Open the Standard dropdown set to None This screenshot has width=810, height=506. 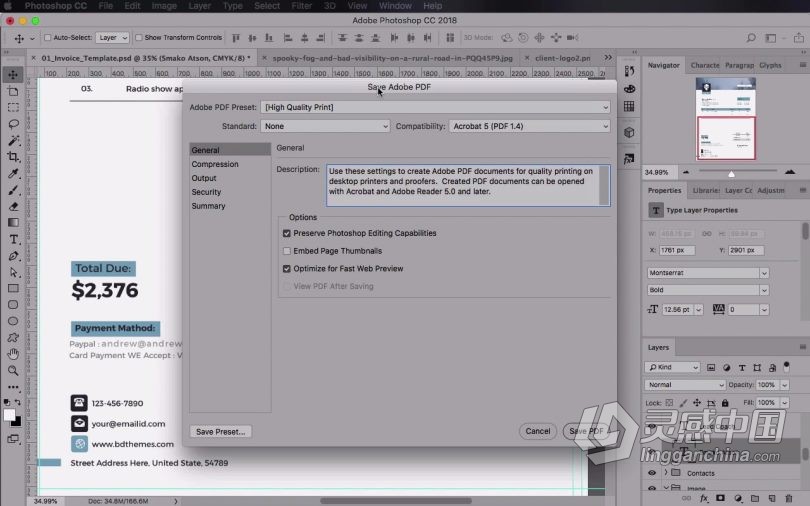tap(325, 126)
